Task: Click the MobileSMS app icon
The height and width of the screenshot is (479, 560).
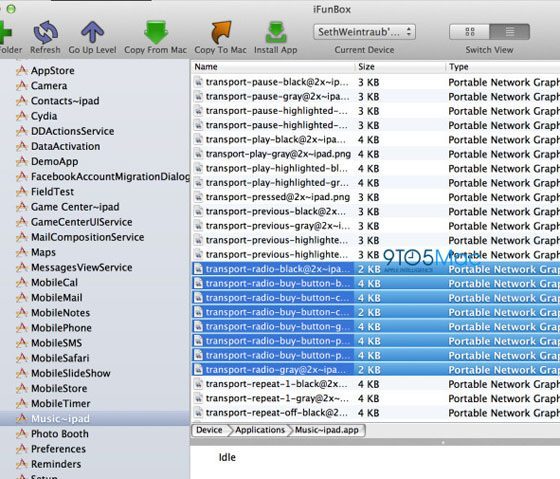Action: (x=22, y=343)
